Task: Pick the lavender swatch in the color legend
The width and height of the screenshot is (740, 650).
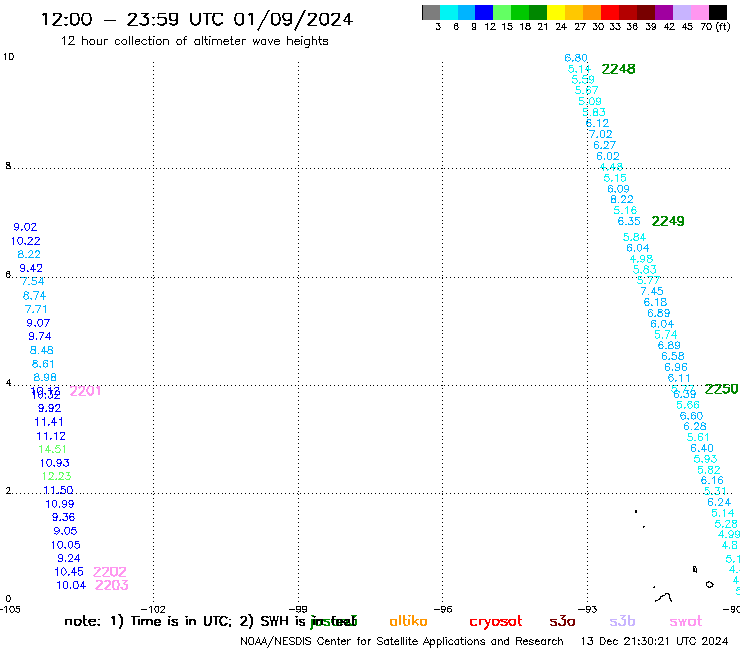Action: pos(682,12)
